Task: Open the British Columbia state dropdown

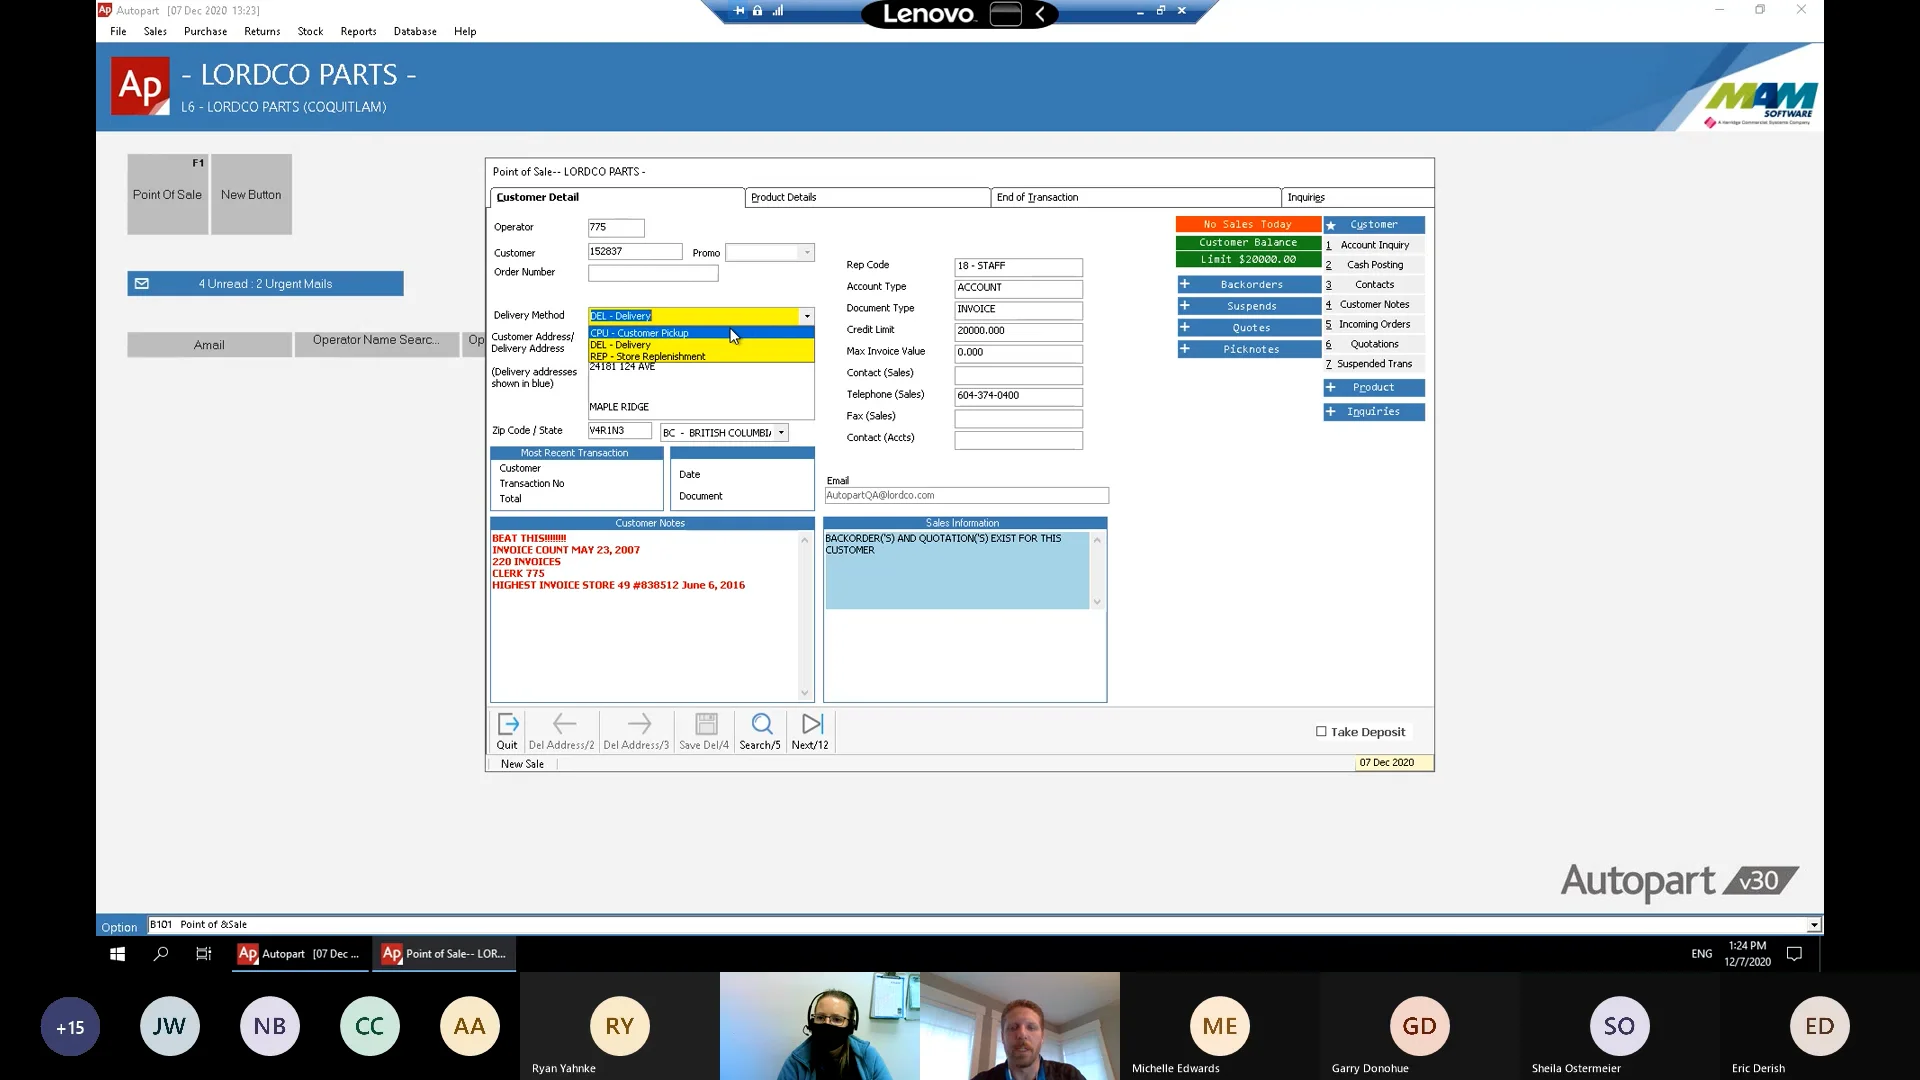Action: click(779, 432)
